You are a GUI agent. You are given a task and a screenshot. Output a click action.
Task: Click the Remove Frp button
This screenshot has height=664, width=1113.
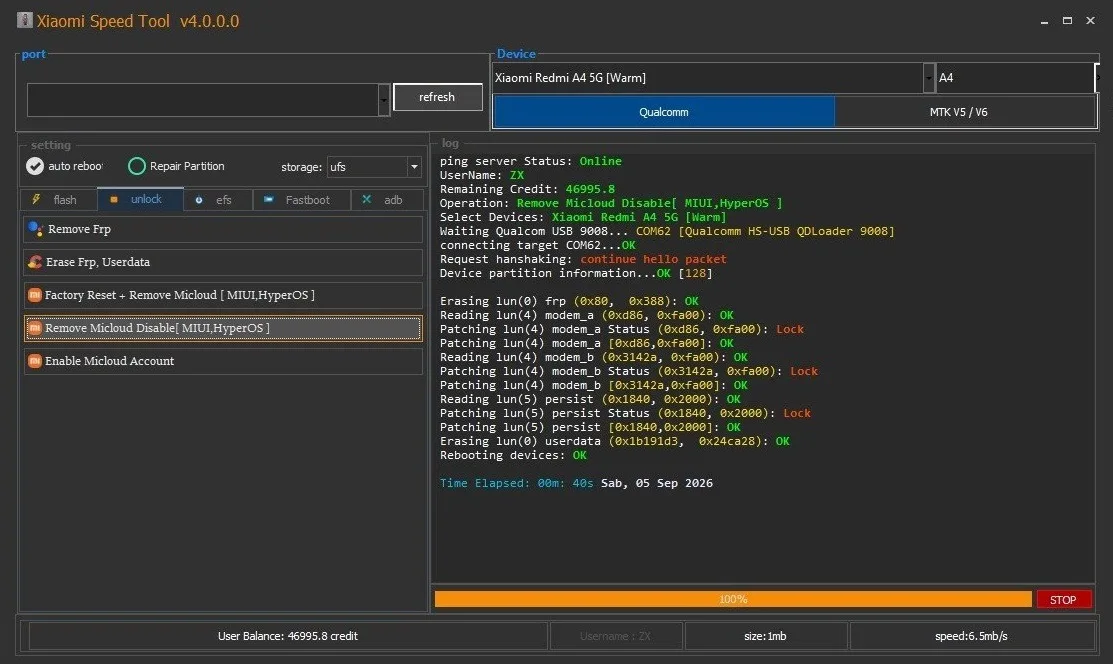[223, 229]
